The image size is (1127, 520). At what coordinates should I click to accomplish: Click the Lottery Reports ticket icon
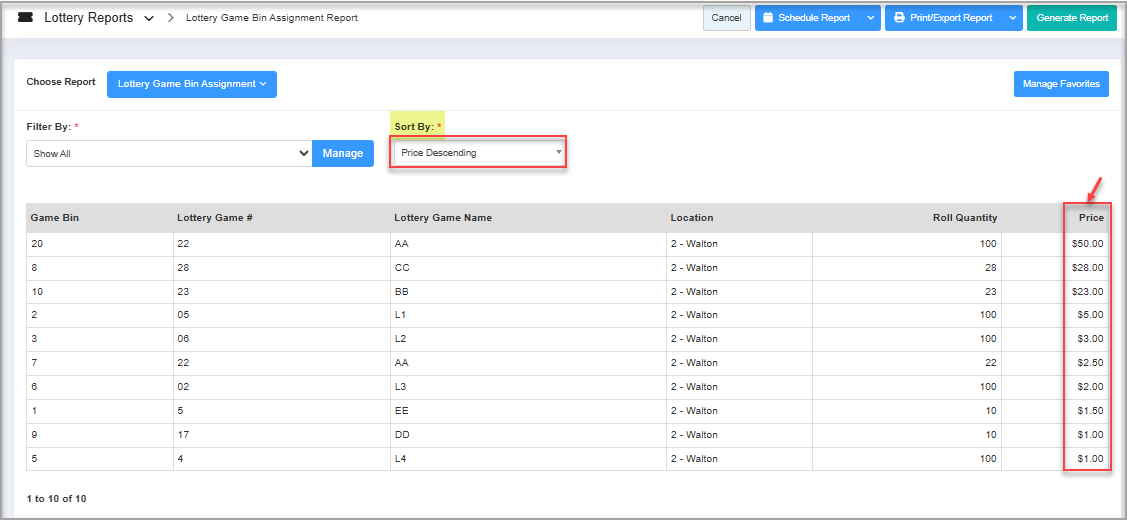click(x=26, y=18)
